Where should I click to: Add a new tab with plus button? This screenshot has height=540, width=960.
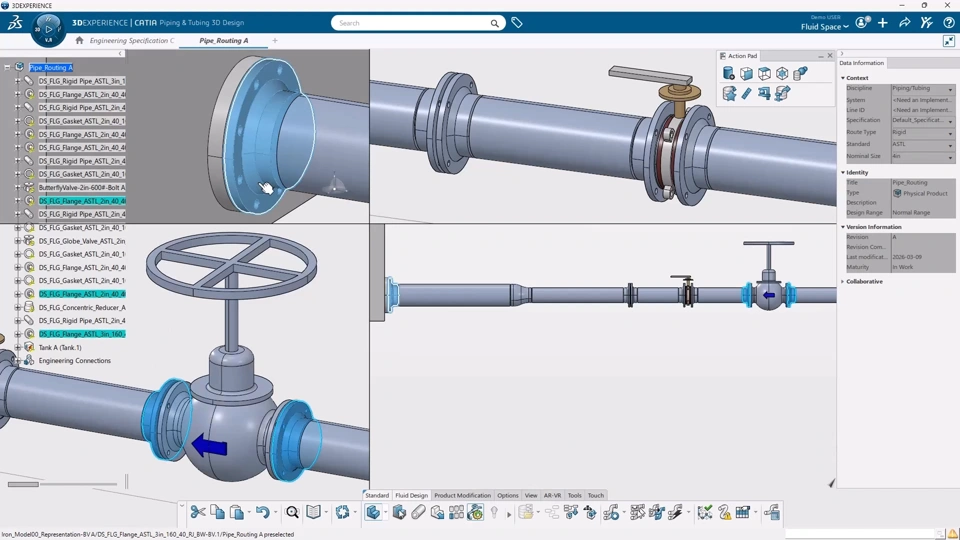tap(275, 40)
